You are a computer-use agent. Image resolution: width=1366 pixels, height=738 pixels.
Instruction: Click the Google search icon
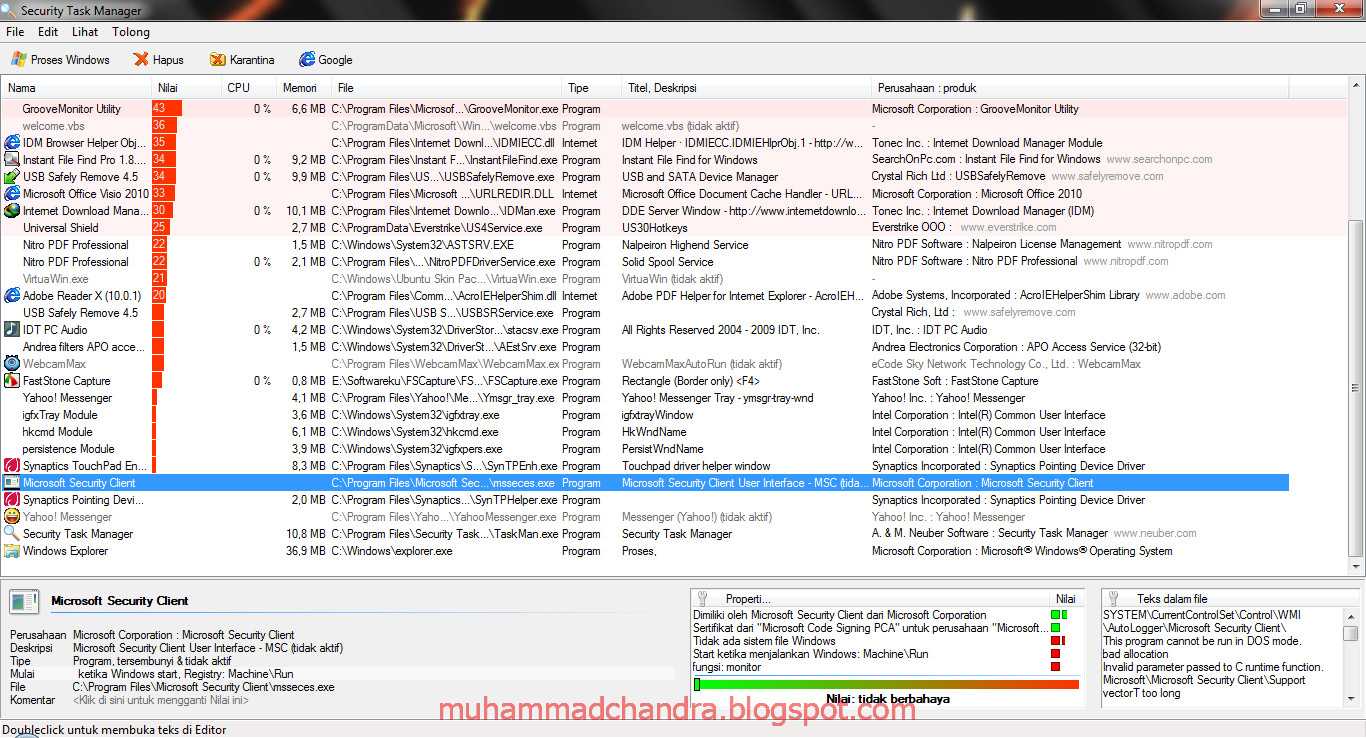click(x=307, y=60)
